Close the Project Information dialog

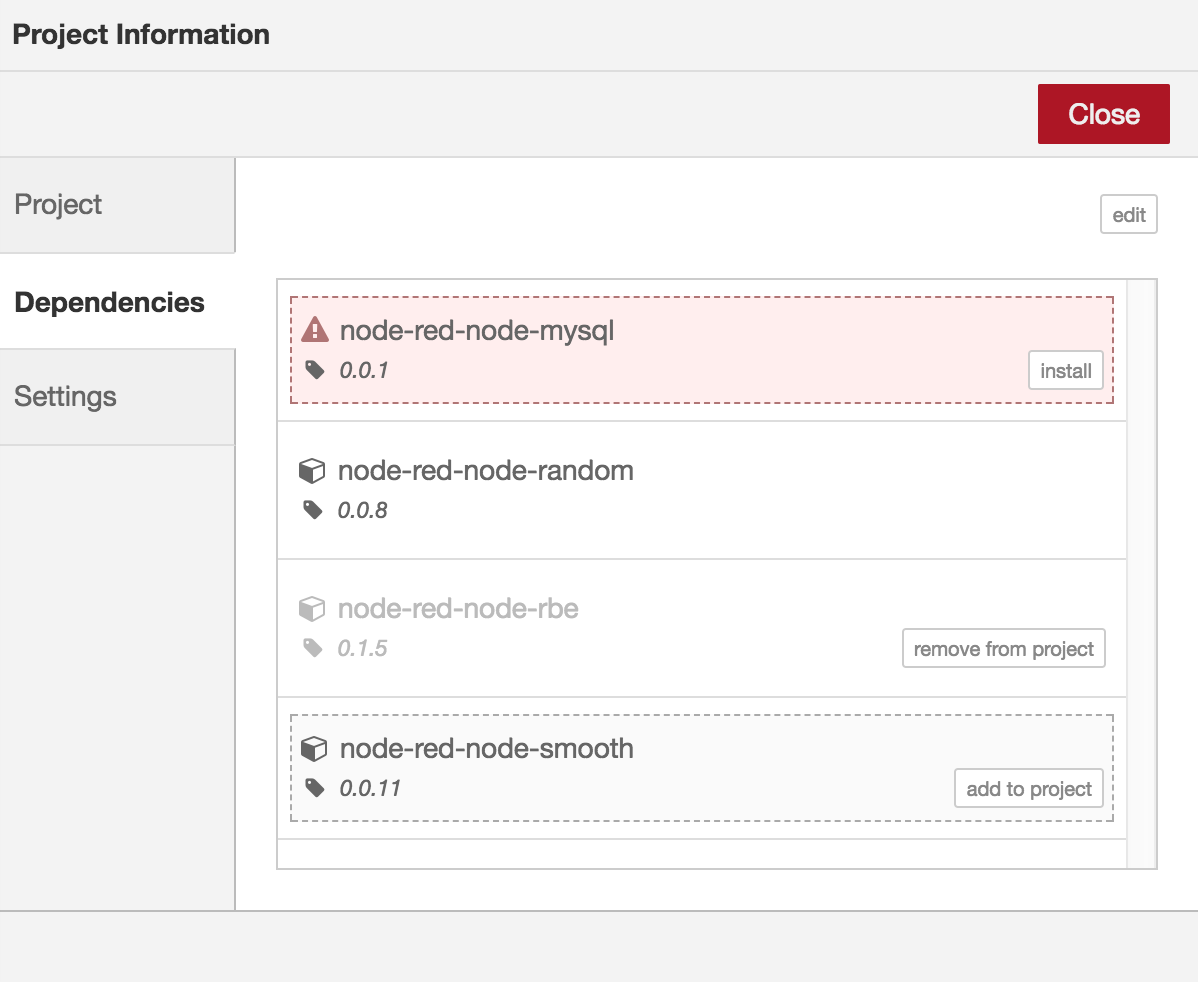click(1103, 113)
